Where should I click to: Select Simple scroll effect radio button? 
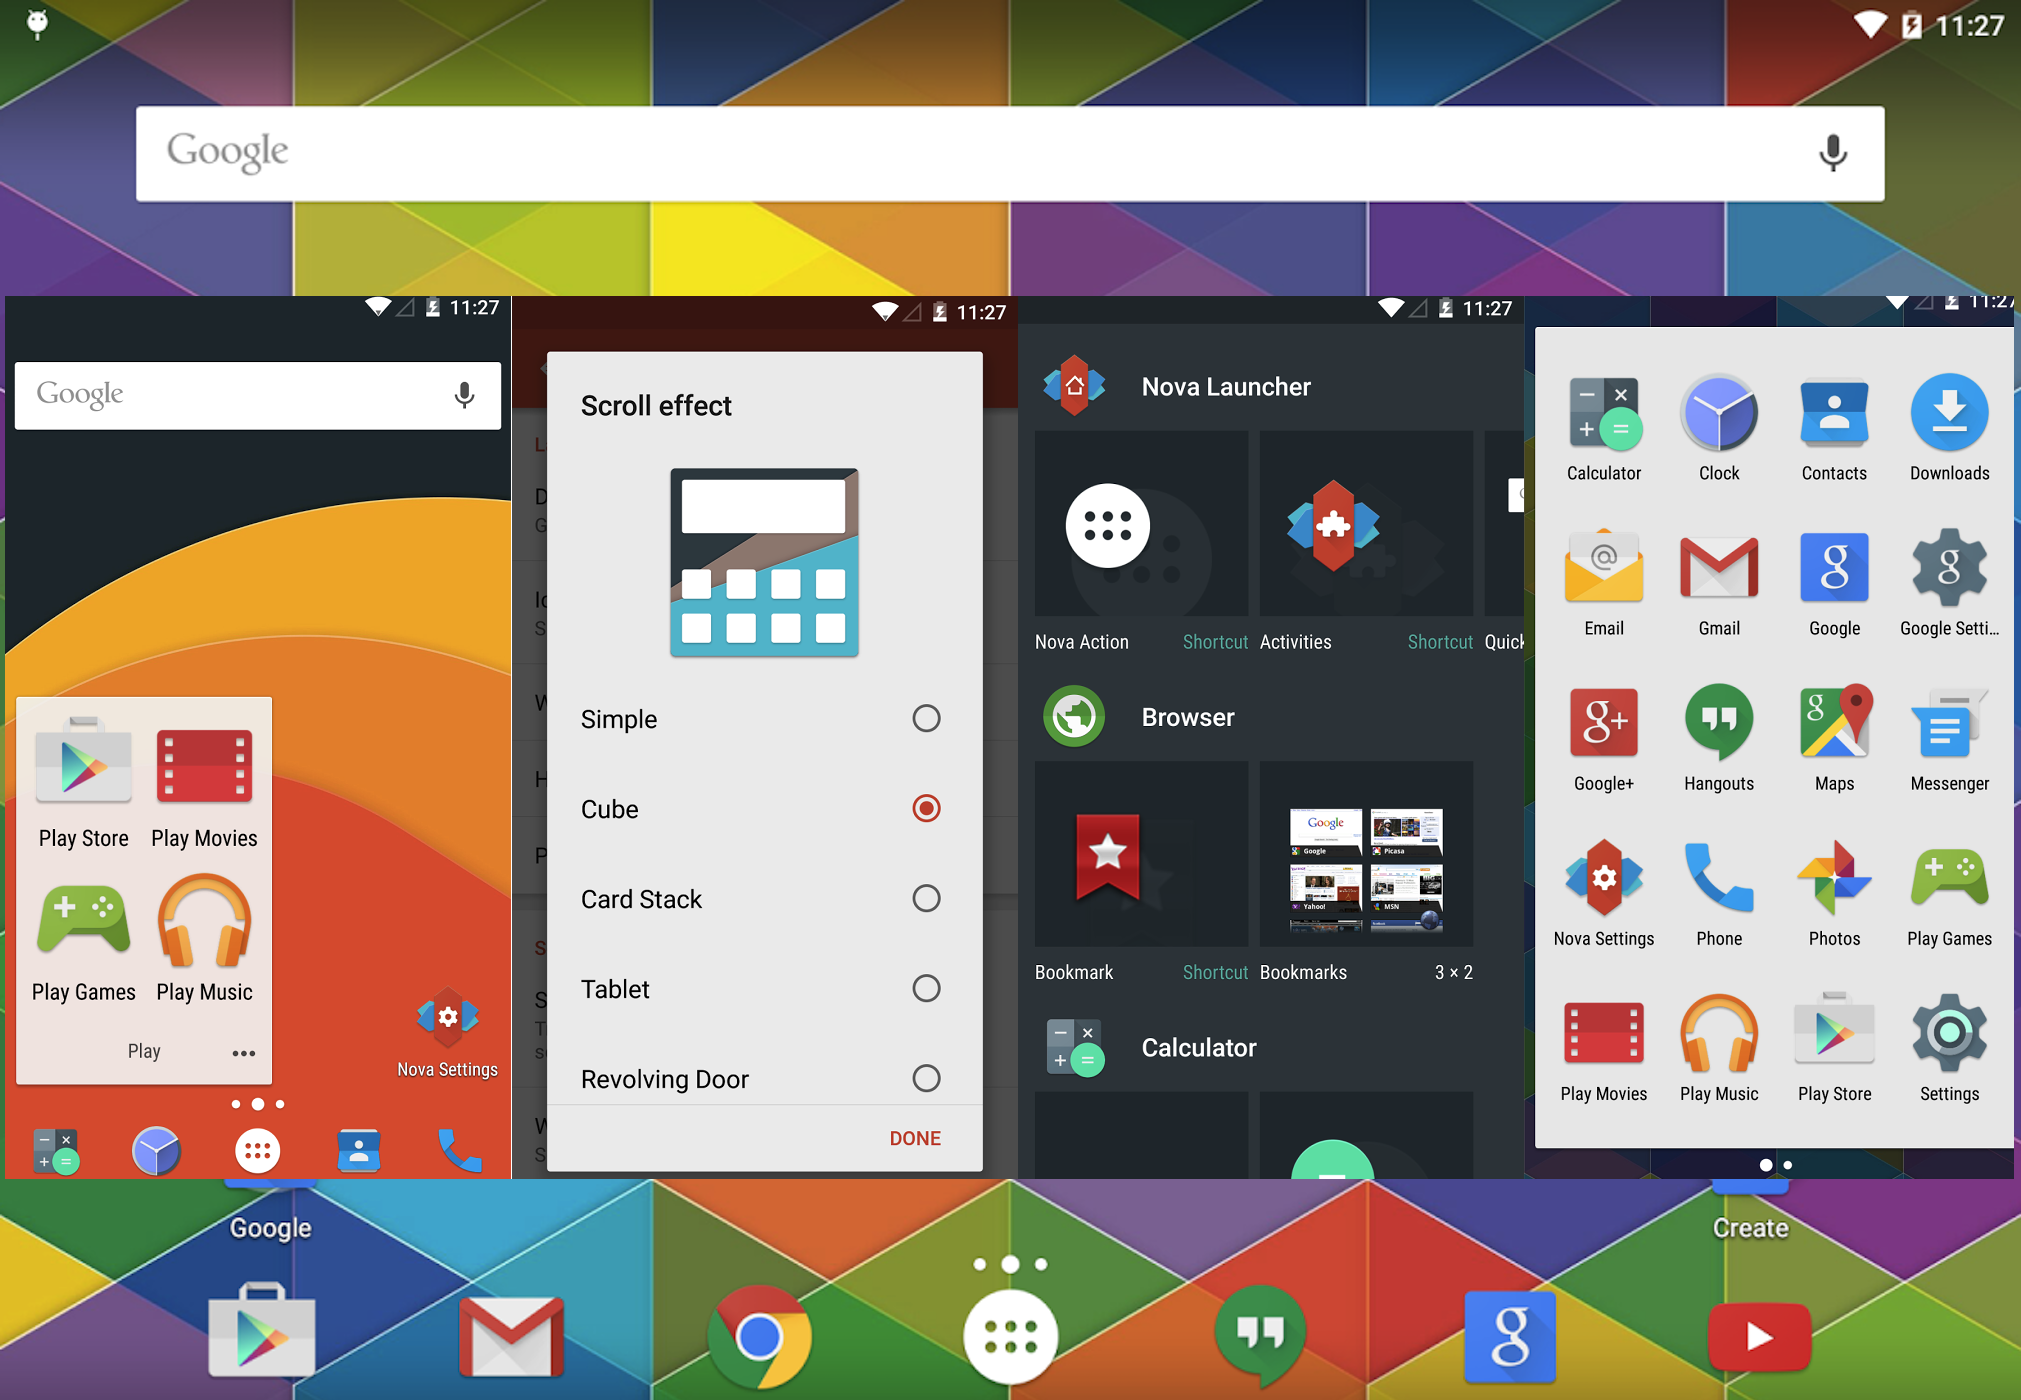[928, 718]
